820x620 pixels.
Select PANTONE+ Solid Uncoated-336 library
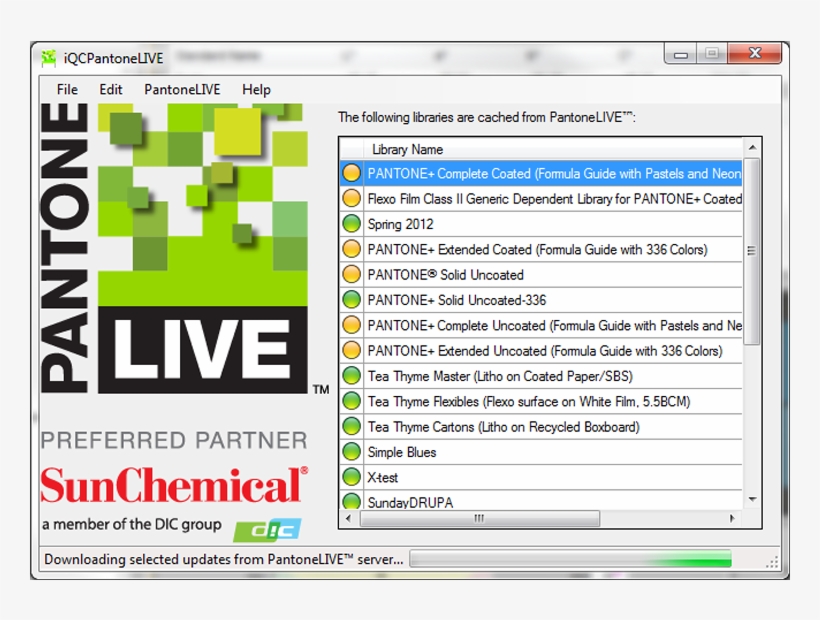(x=541, y=300)
